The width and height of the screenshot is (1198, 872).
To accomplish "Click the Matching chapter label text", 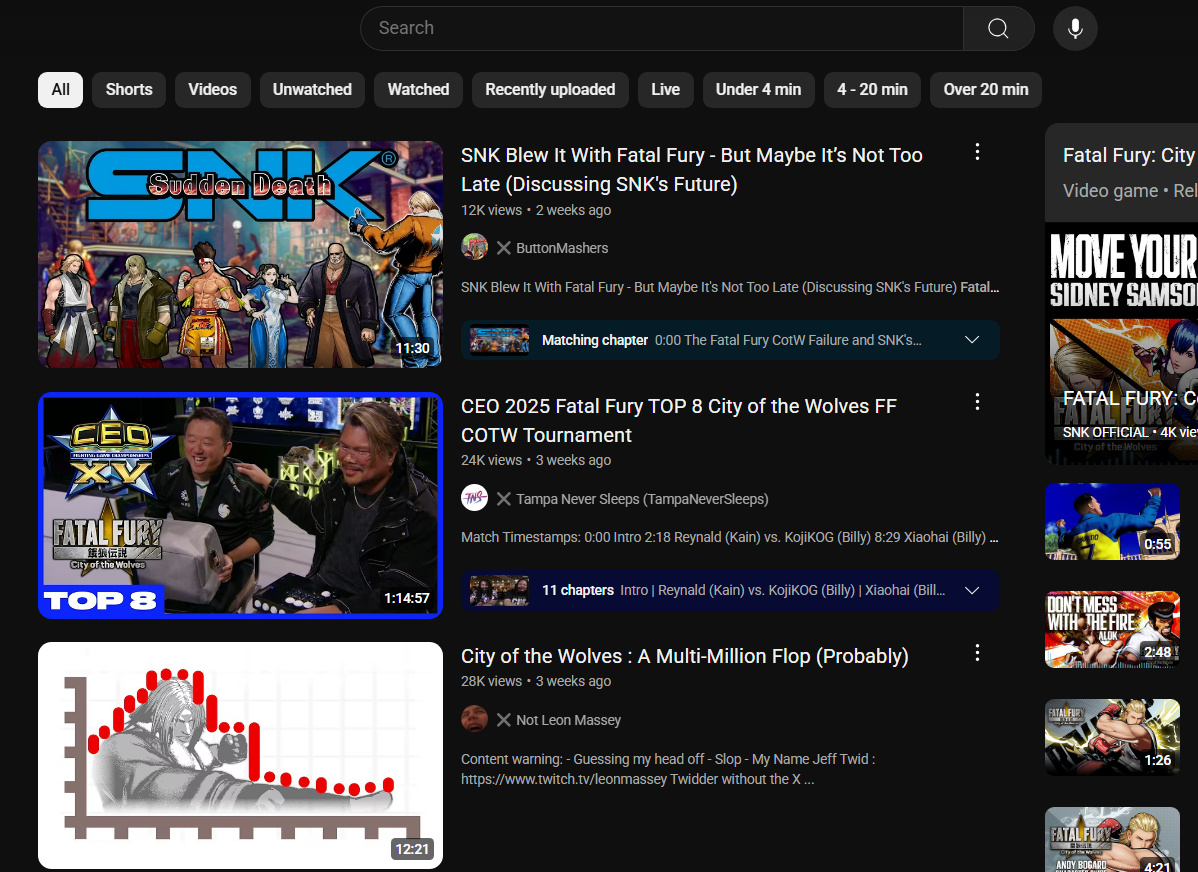I will pyautogui.click(x=594, y=340).
